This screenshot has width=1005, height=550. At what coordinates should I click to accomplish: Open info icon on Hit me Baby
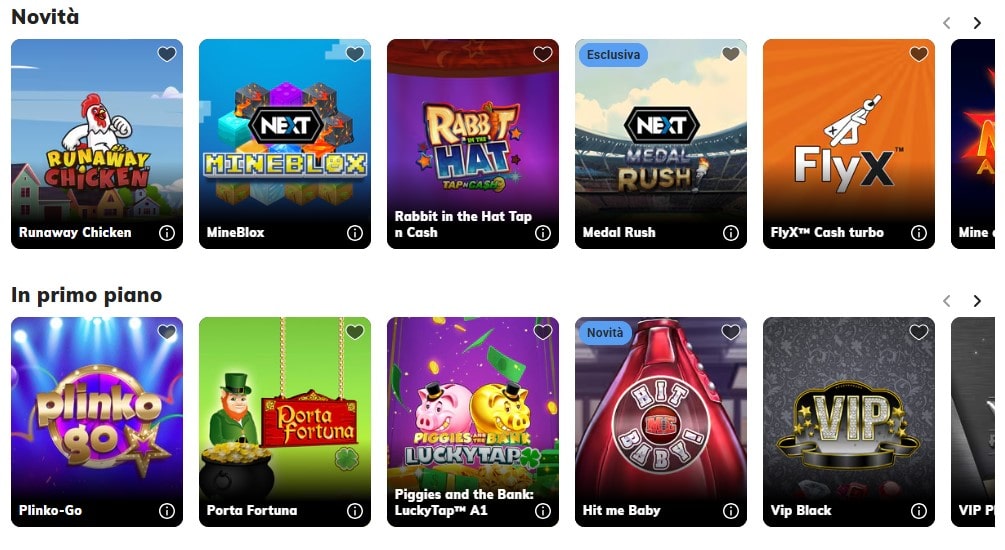731,511
